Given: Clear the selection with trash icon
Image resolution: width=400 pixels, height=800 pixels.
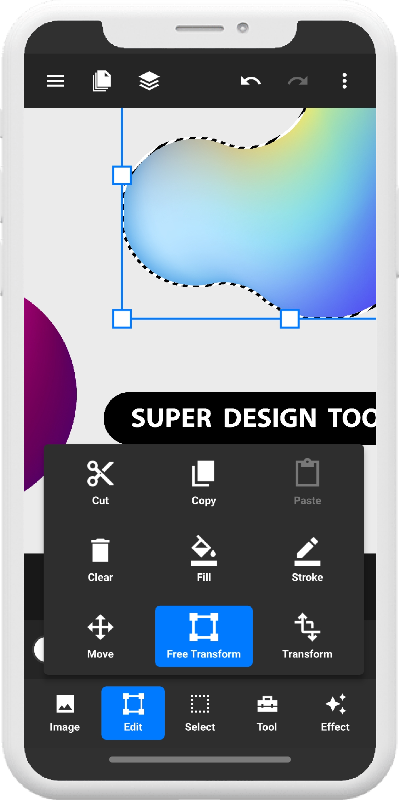Looking at the screenshot, I should [x=101, y=559].
